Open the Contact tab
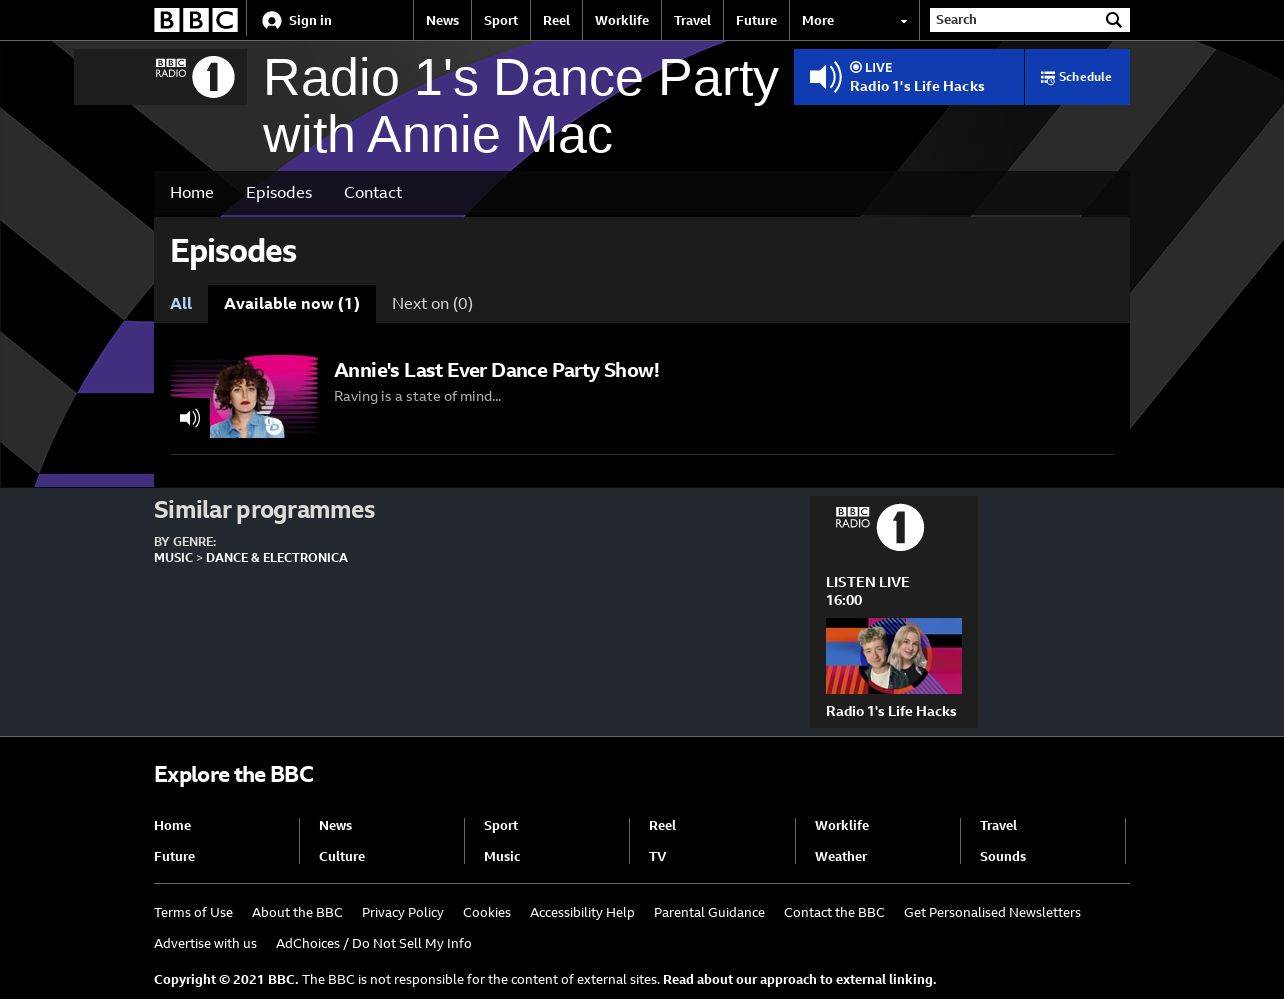The width and height of the screenshot is (1284, 999). pyautogui.click(x=373, y=192)
